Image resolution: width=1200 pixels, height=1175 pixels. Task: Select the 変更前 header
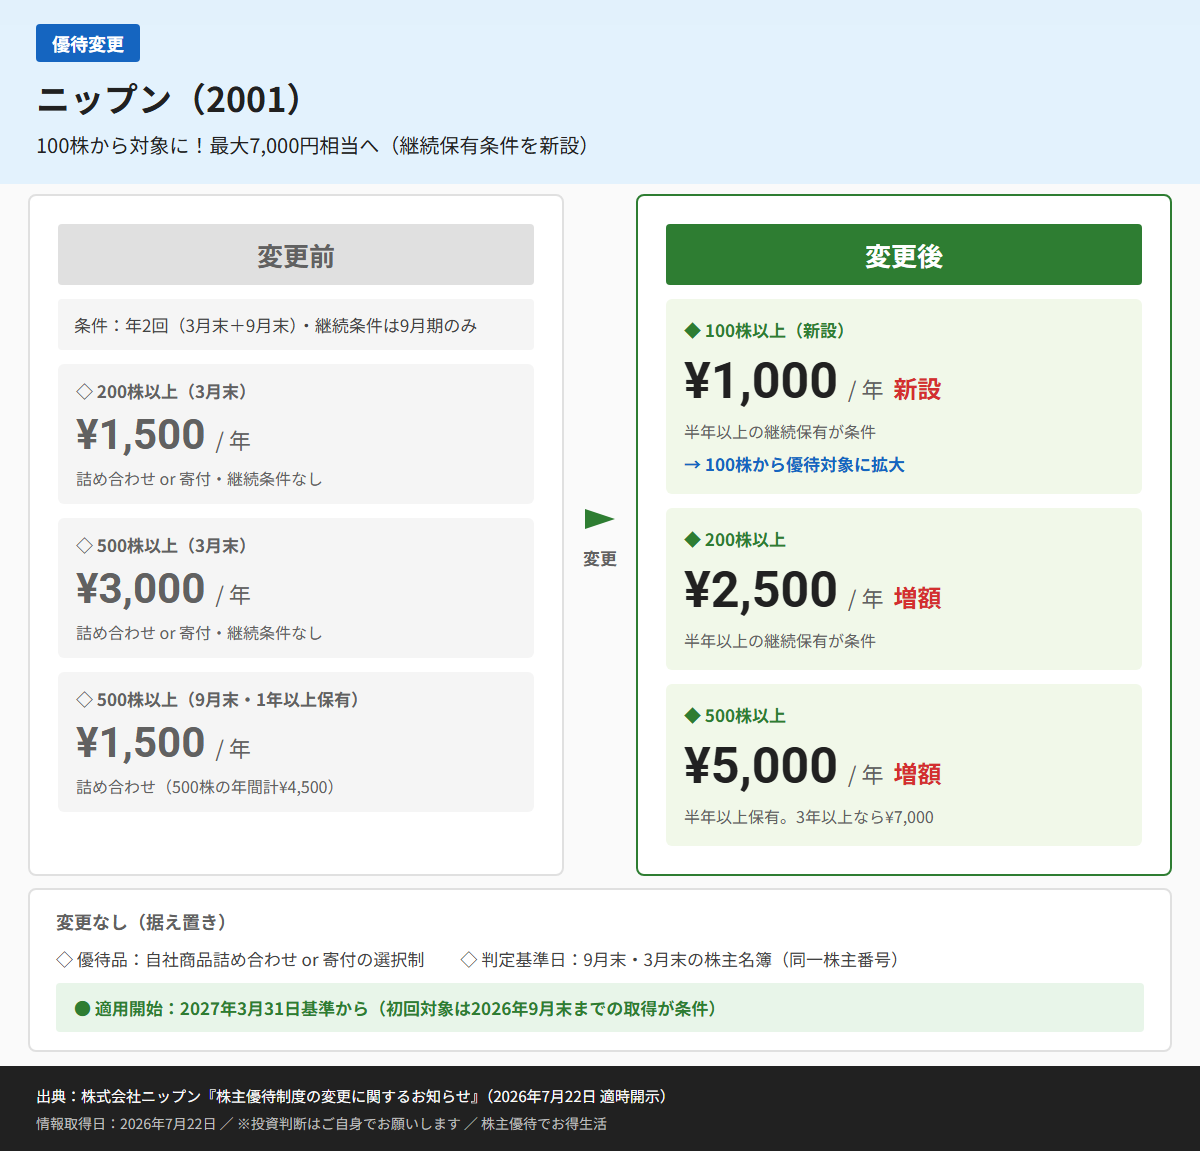click(x=296, y=255)
